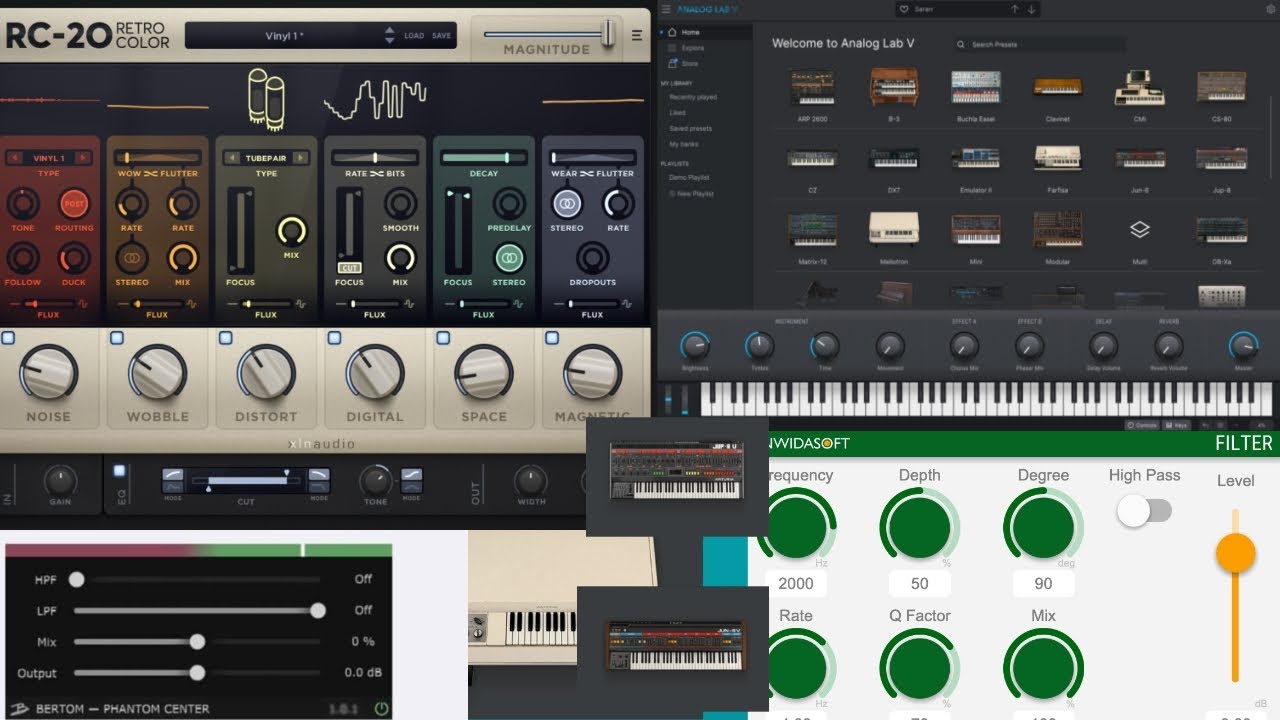Click the Digital module Flux waveform icon
1280x720 pixels.
tap(409, 303)
